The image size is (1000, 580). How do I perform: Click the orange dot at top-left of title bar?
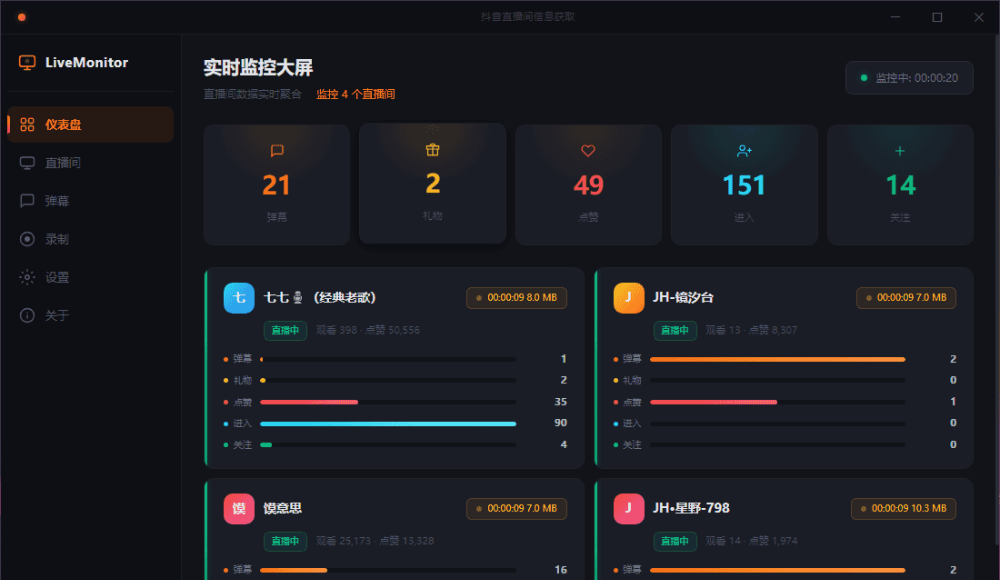tap(22, 17)
